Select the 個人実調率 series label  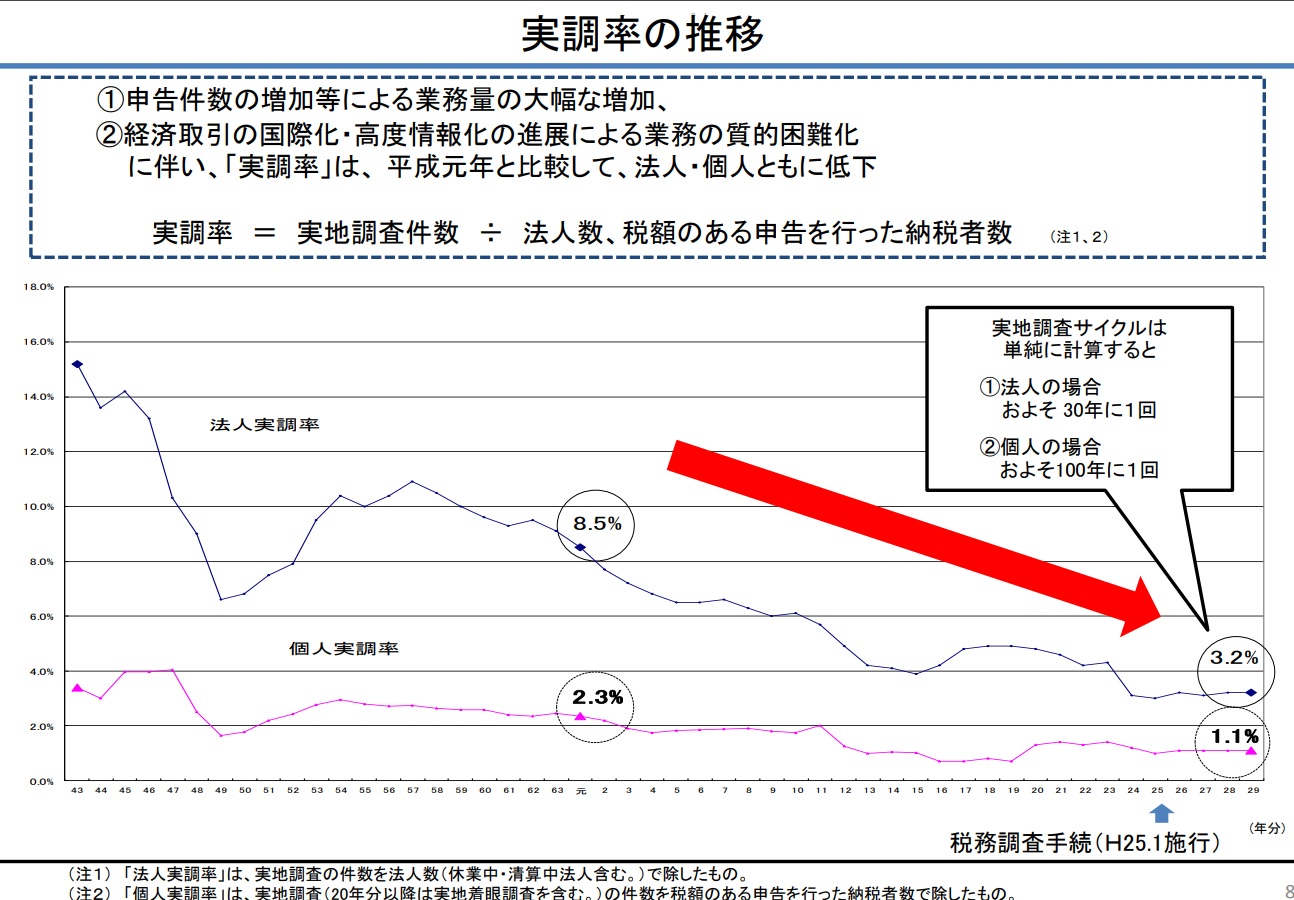click(344, 649)
